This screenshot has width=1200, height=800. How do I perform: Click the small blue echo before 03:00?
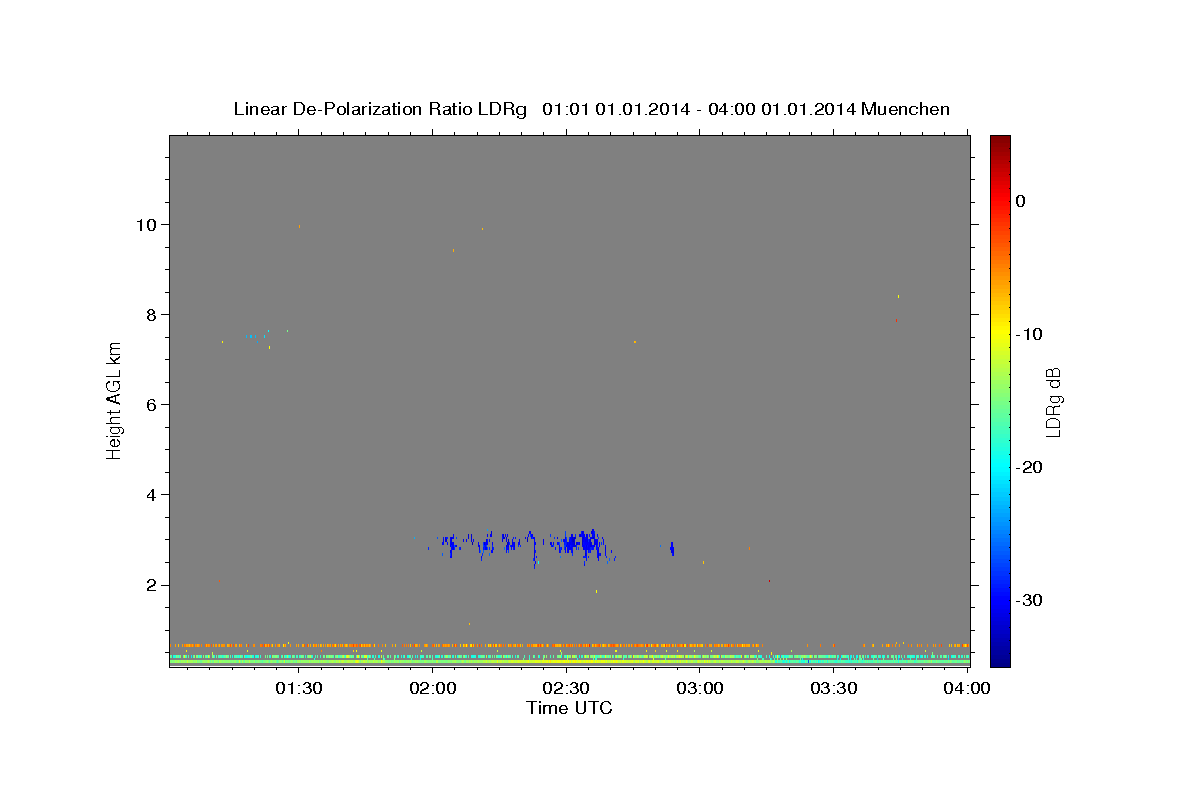point(672,548)
